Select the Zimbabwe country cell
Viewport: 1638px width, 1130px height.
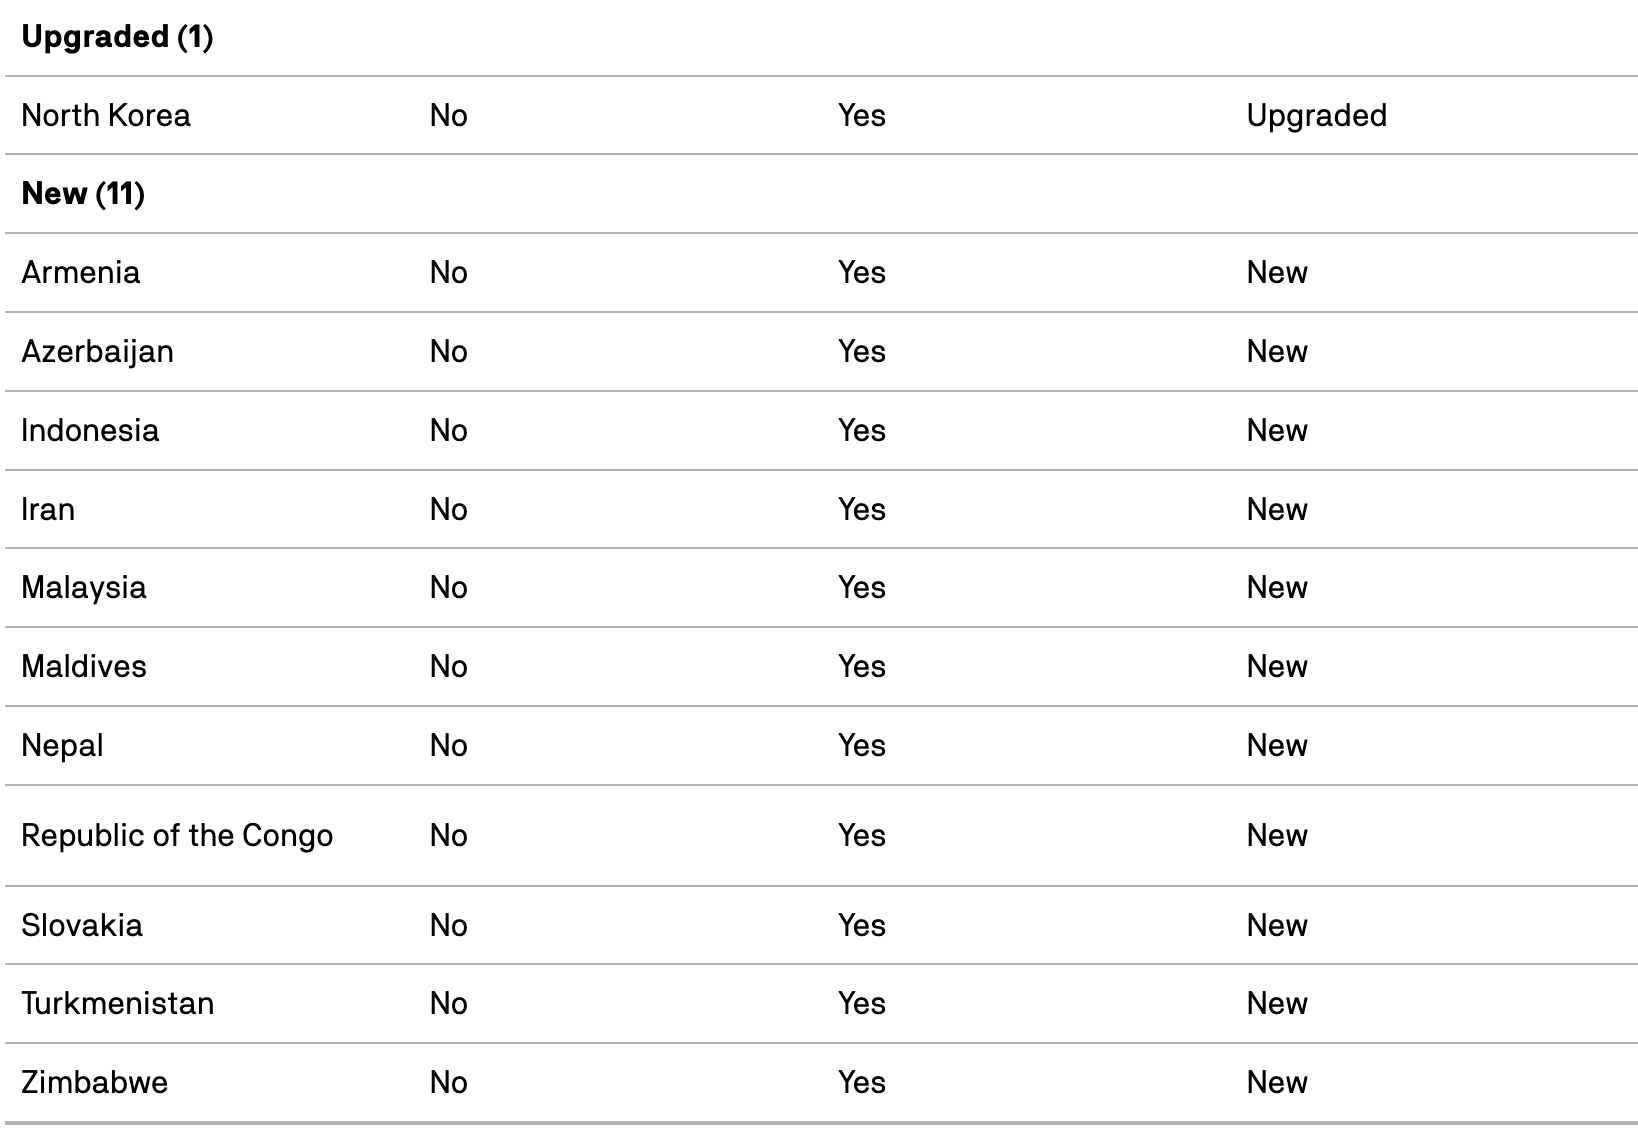[94, 1082]
